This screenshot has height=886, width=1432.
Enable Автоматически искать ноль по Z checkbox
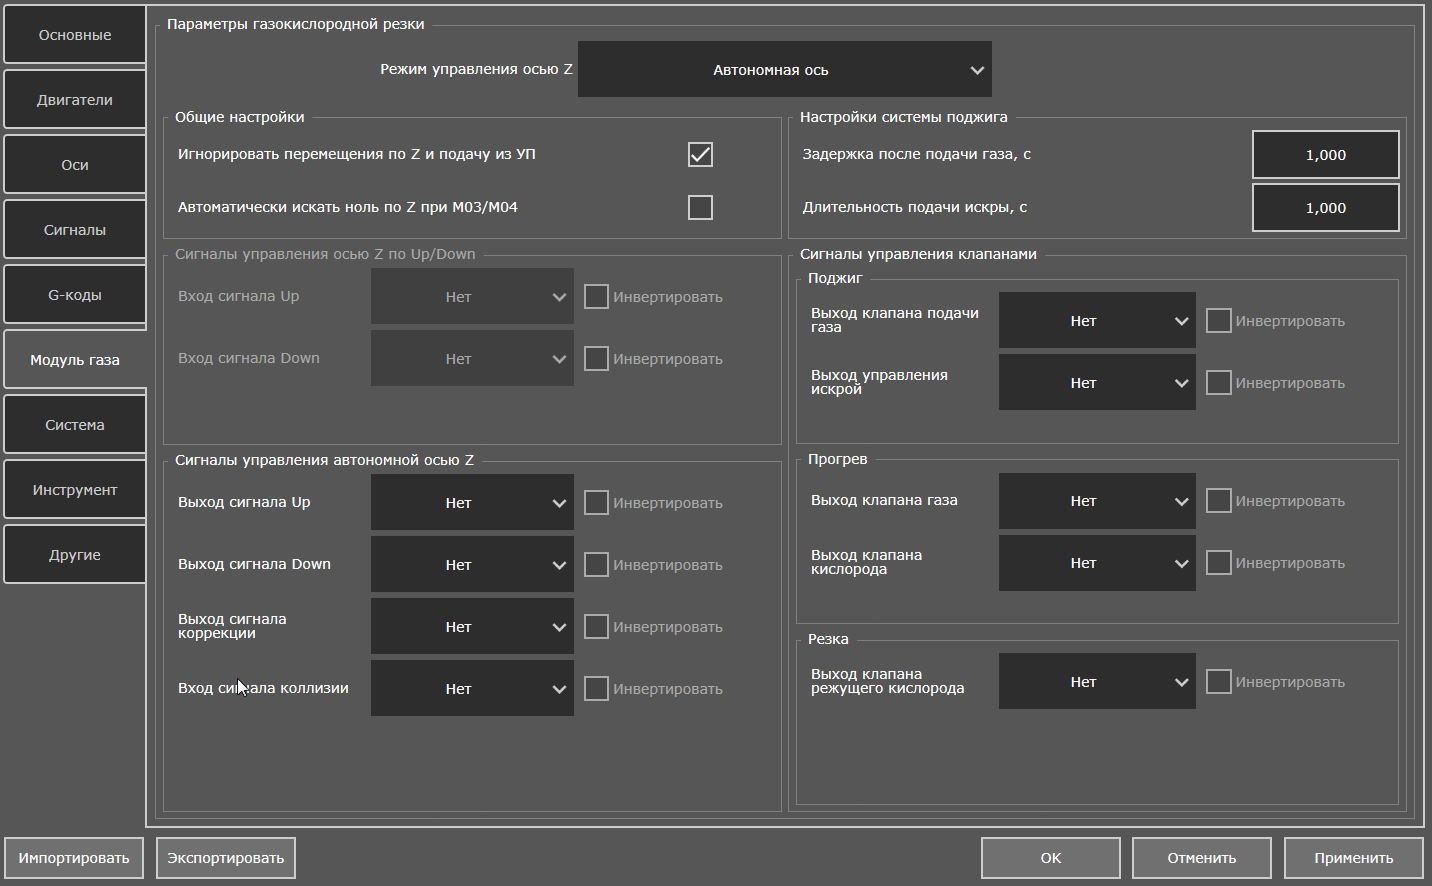[700, 207]
